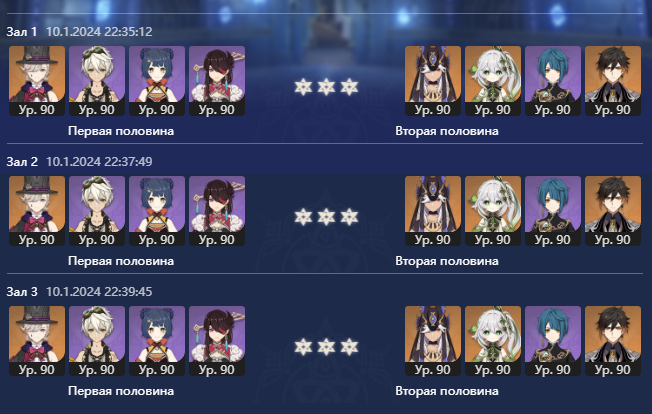Click Zhongli portrait in Зал 2
The width and height of the screenshot is (652, 414).
click(613, 211)
